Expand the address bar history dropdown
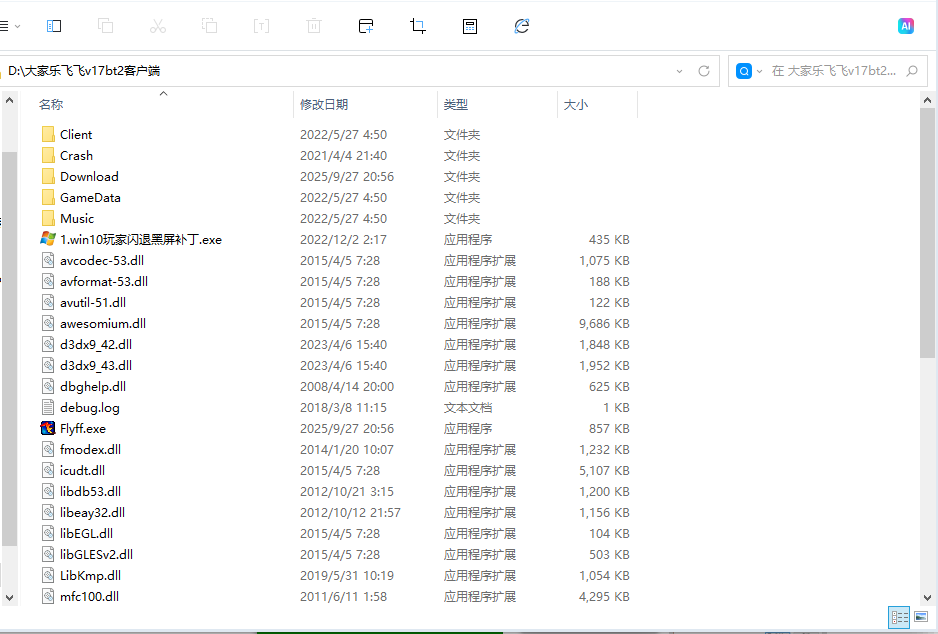 click(680, 71)
